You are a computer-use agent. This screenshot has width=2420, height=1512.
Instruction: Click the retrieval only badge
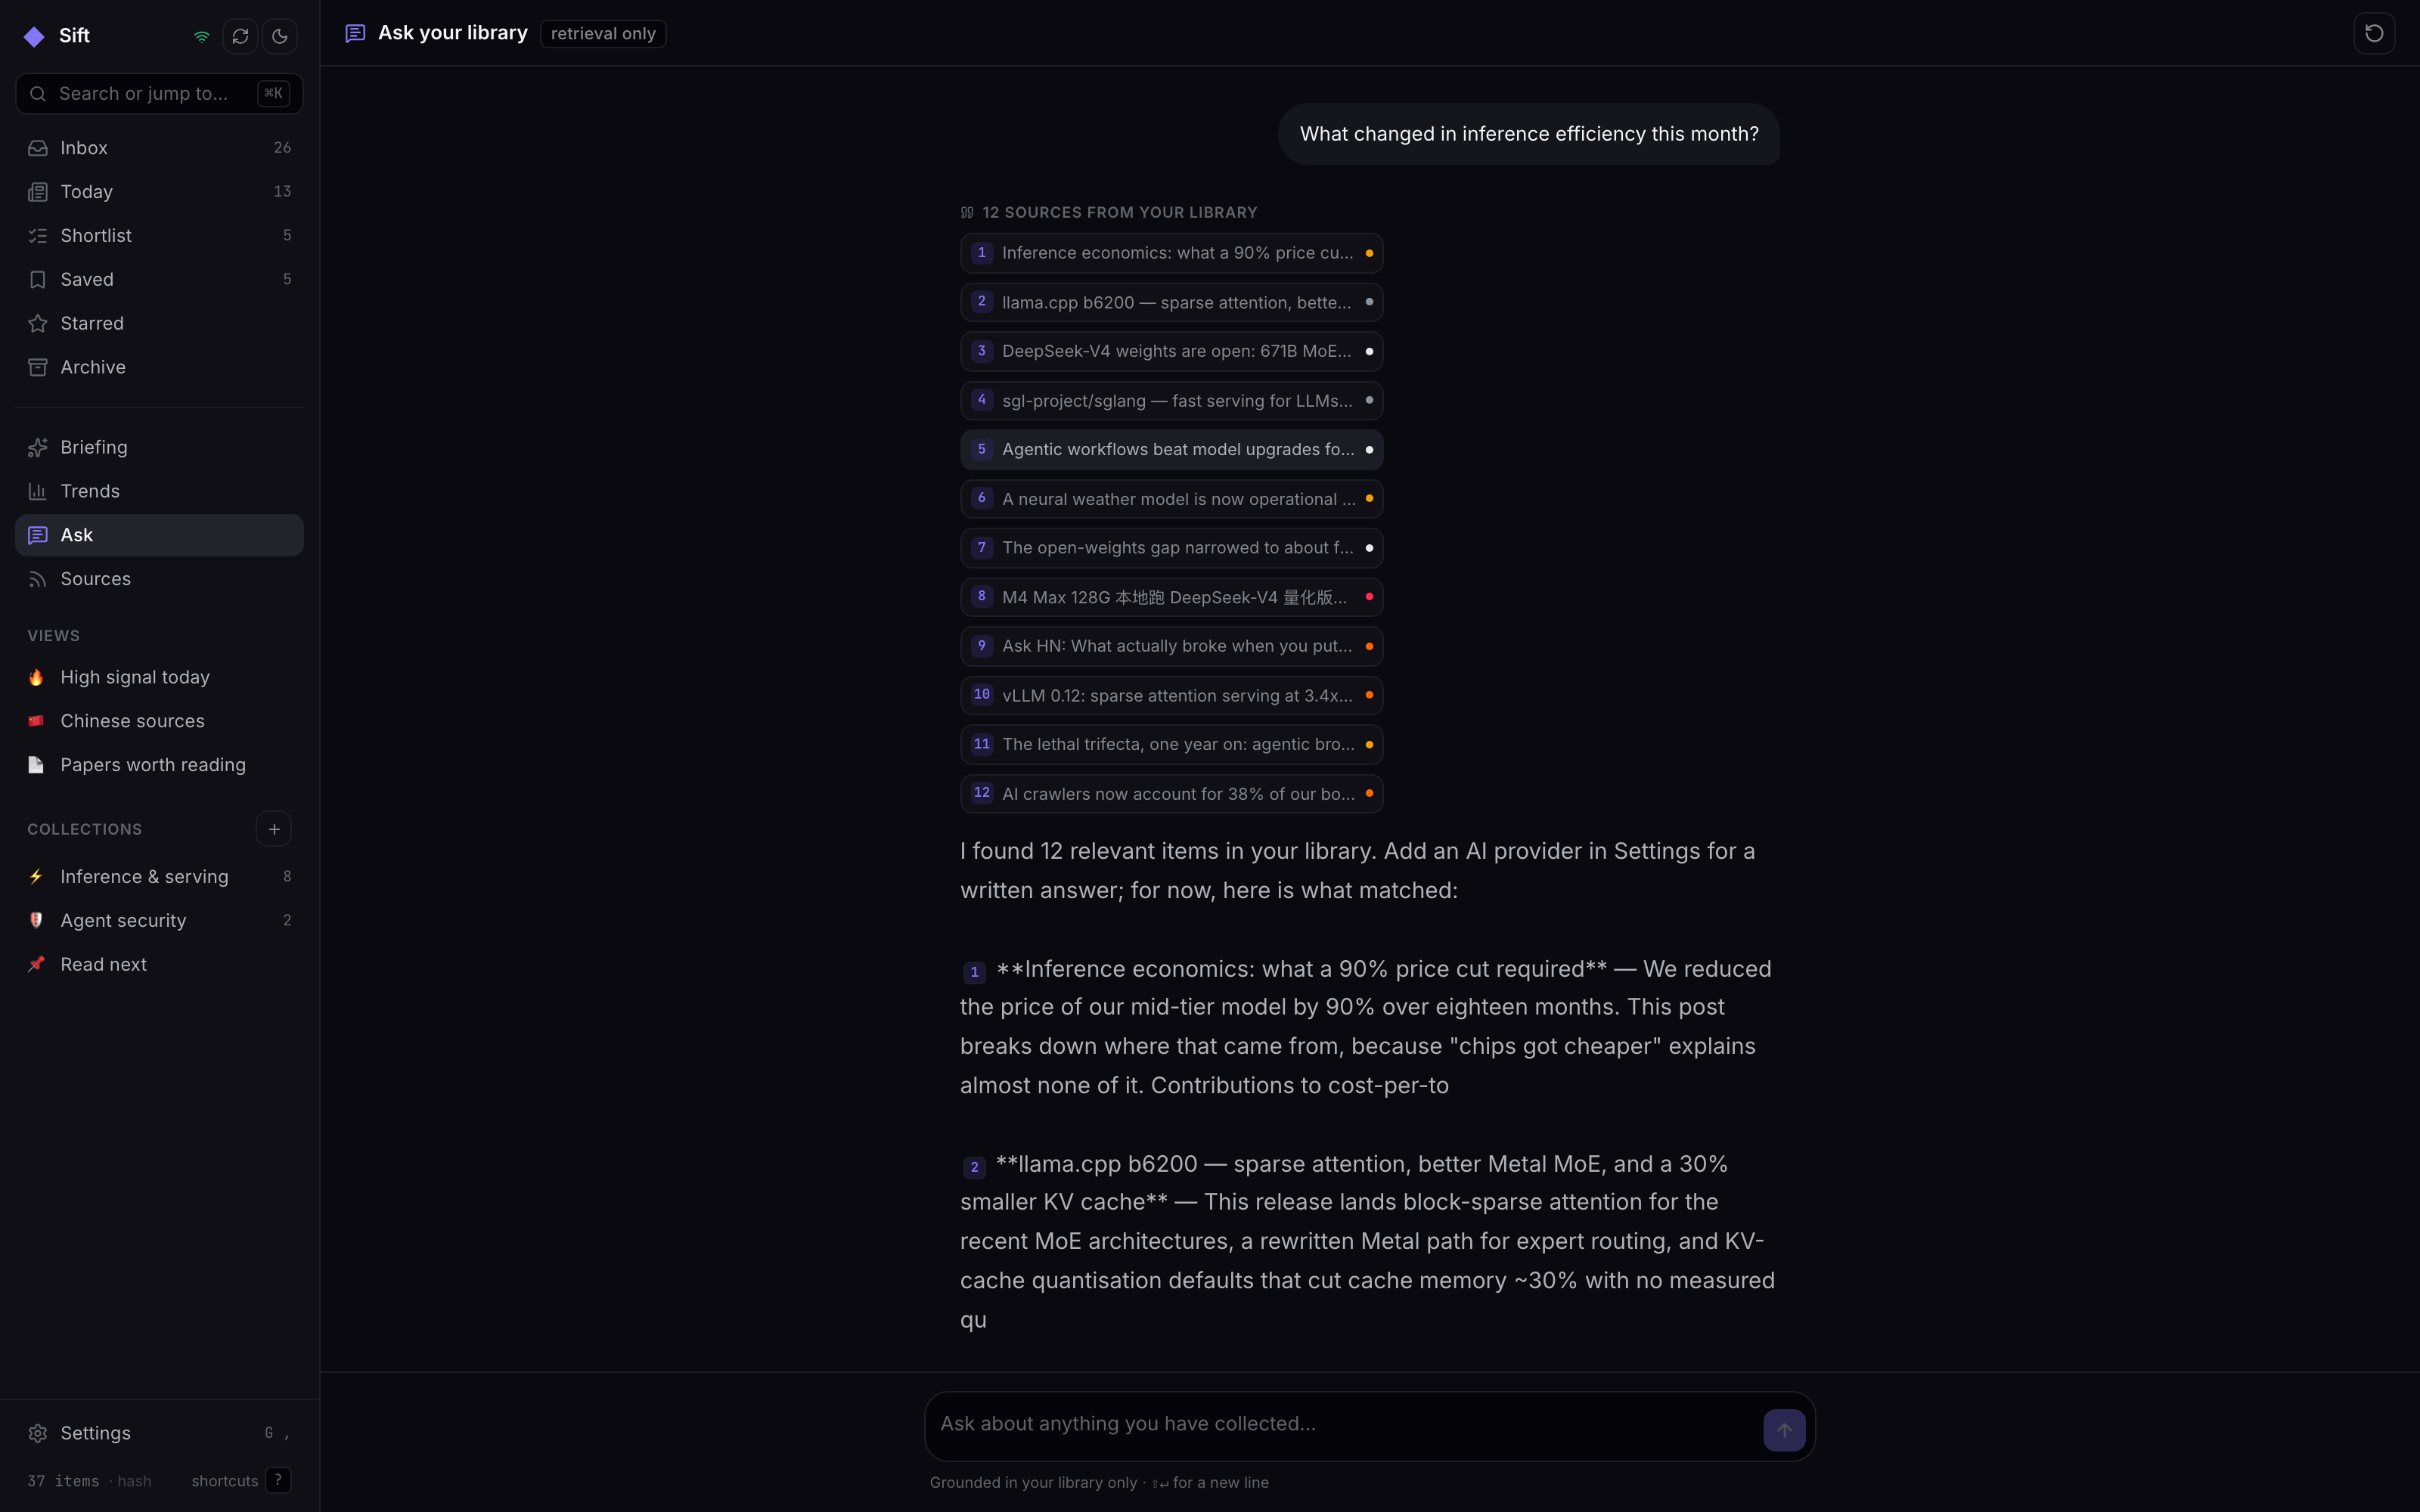coord(603,33)
